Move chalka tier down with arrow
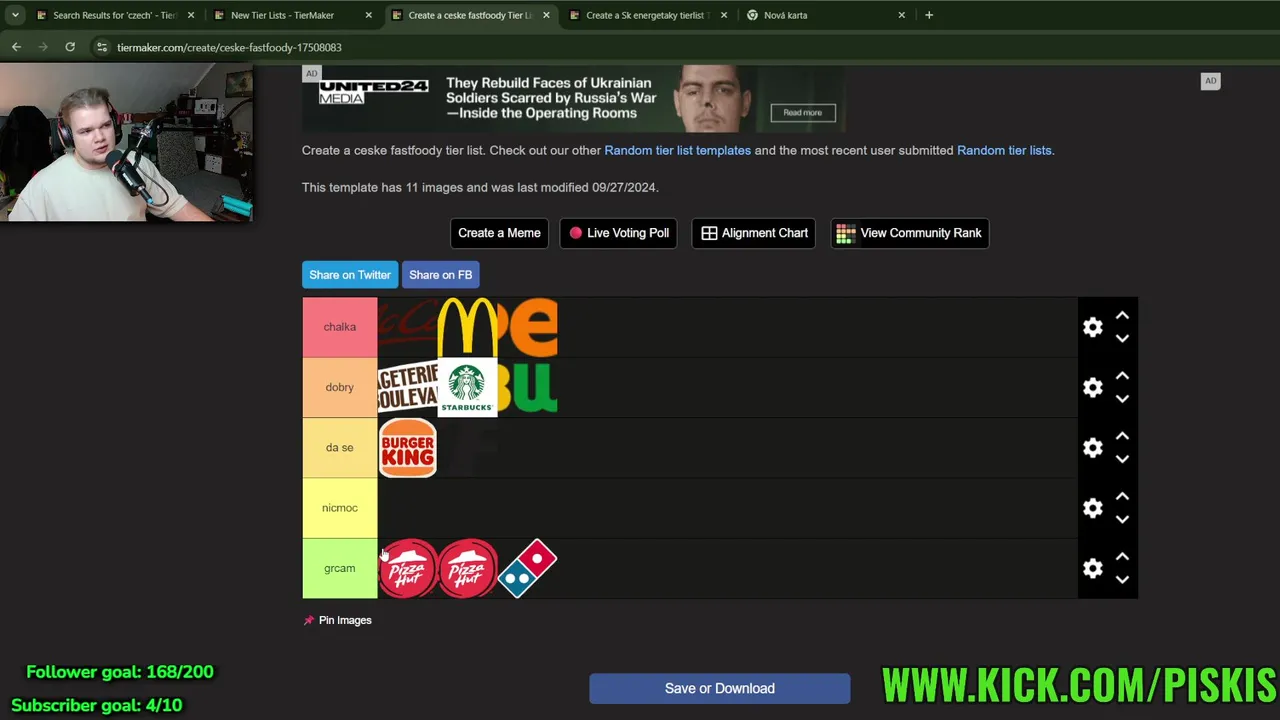Image resolution: width=1280 pixels, height=720 pixels. 1122,338
